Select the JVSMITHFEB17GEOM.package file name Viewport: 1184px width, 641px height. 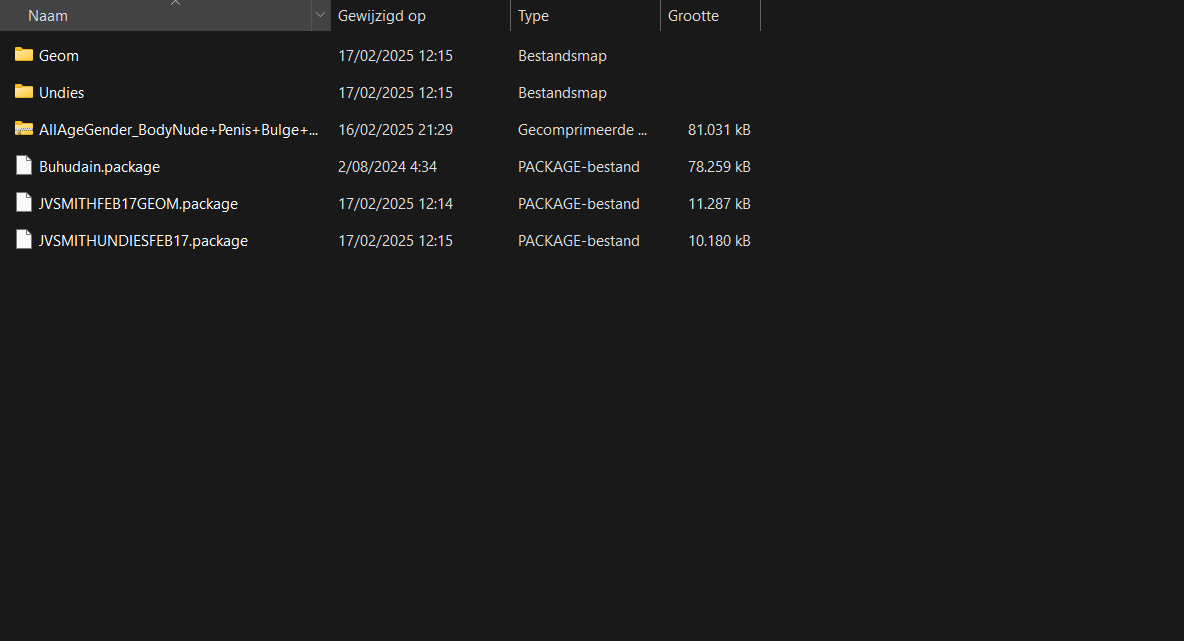coord(138,204)
